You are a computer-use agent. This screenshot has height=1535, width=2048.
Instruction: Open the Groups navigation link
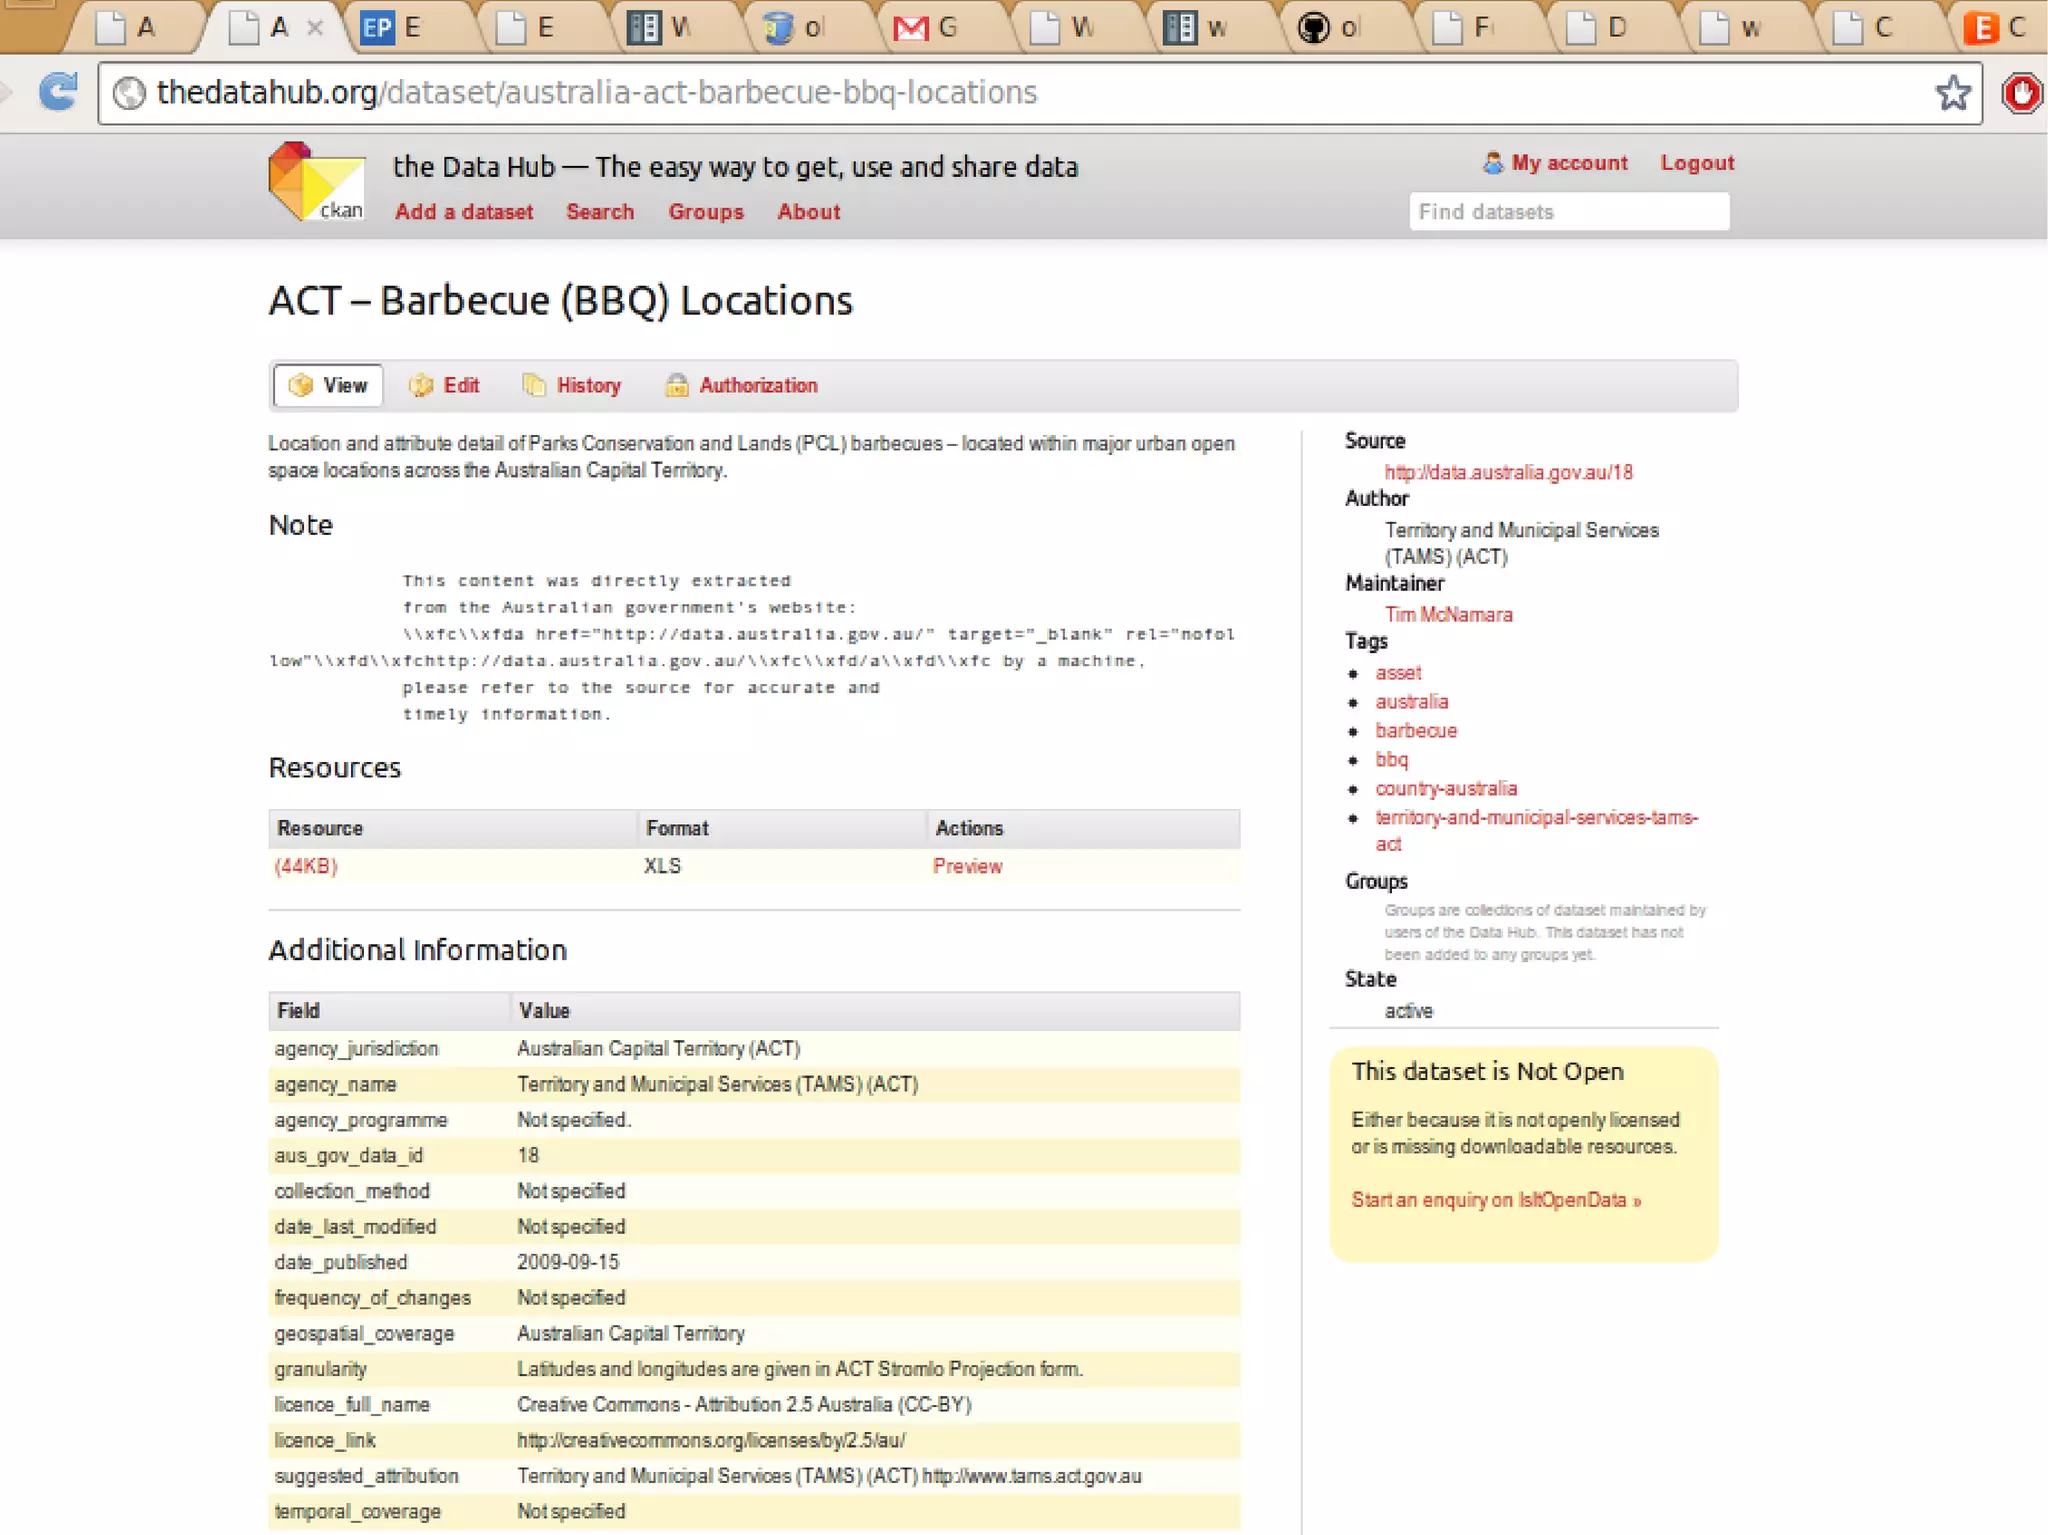click(x=706, y=212)
